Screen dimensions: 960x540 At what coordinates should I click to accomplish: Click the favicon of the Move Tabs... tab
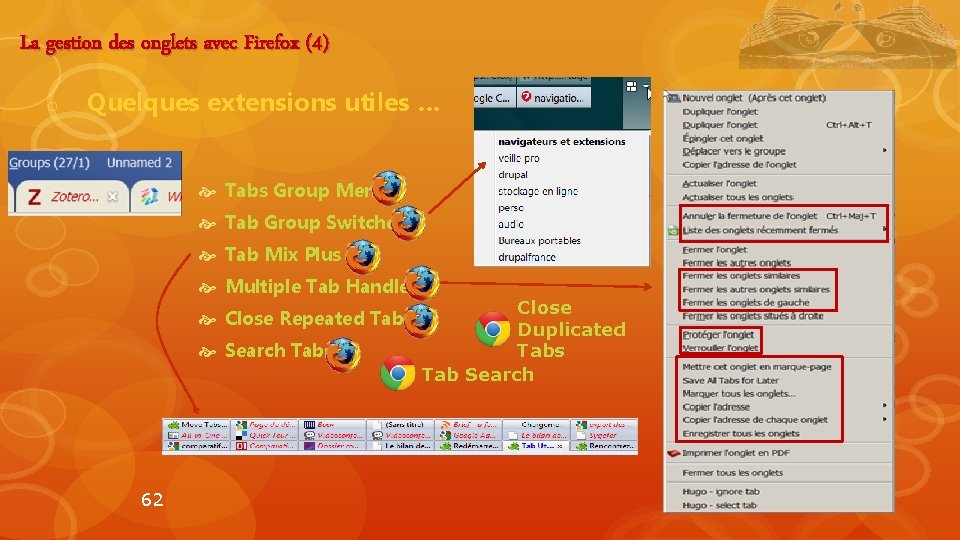(173, 424)
